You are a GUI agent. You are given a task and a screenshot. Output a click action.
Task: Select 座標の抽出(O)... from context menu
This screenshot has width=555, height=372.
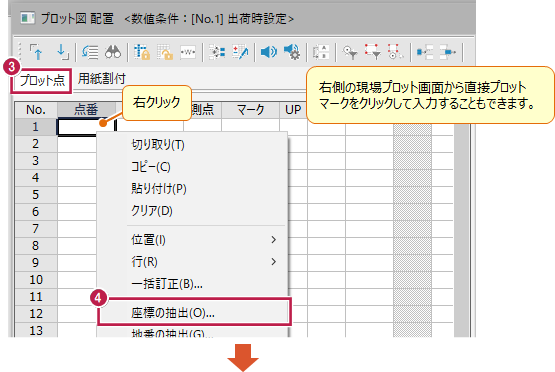194,312
